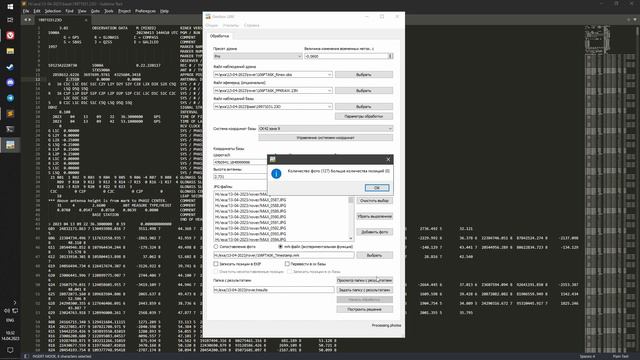The height and width of the screenshot is (360, 640).
Task: Click the add photo button
Action: coord(374,232)
